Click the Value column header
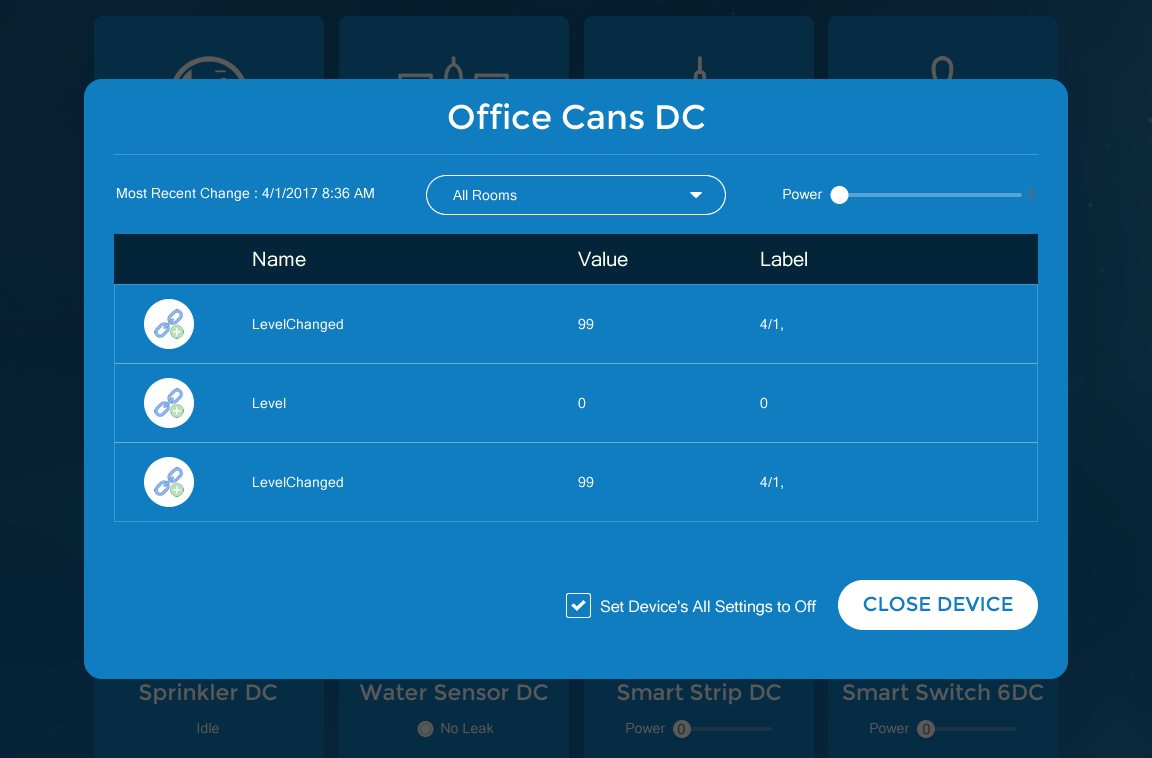Viewport: 1152px width, 758px height. [x=603, y=259]
